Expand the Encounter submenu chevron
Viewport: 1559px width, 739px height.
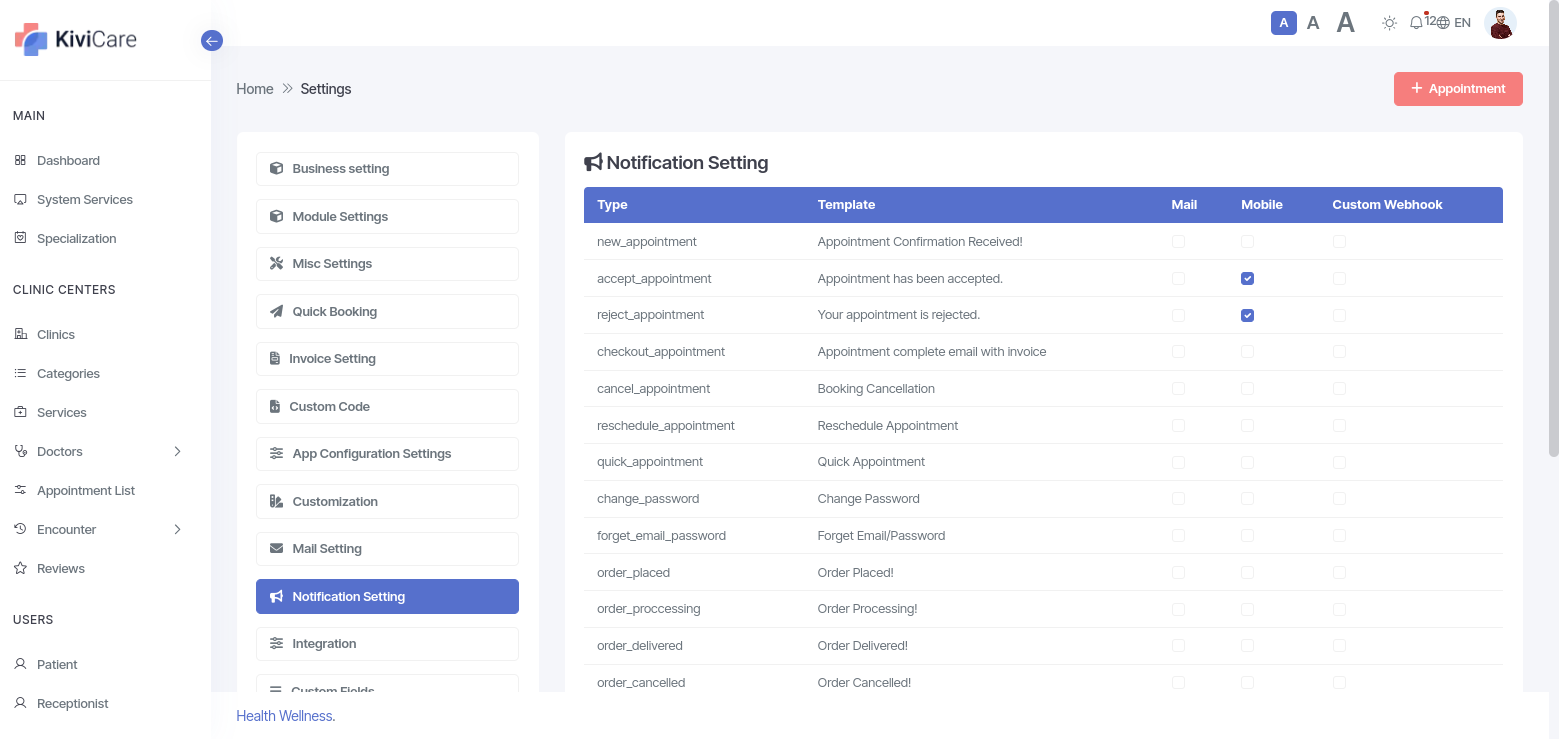pos(178,529)
